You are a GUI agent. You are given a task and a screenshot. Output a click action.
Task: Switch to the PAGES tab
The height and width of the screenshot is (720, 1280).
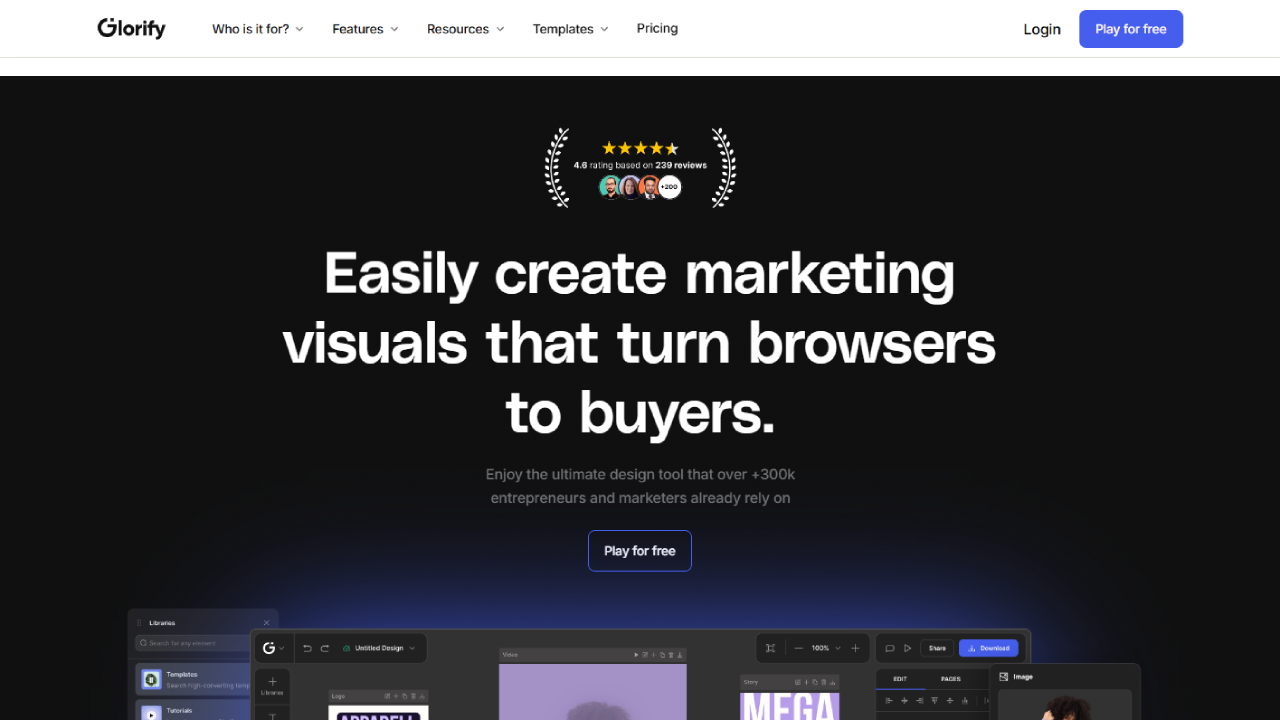[951, 679]
